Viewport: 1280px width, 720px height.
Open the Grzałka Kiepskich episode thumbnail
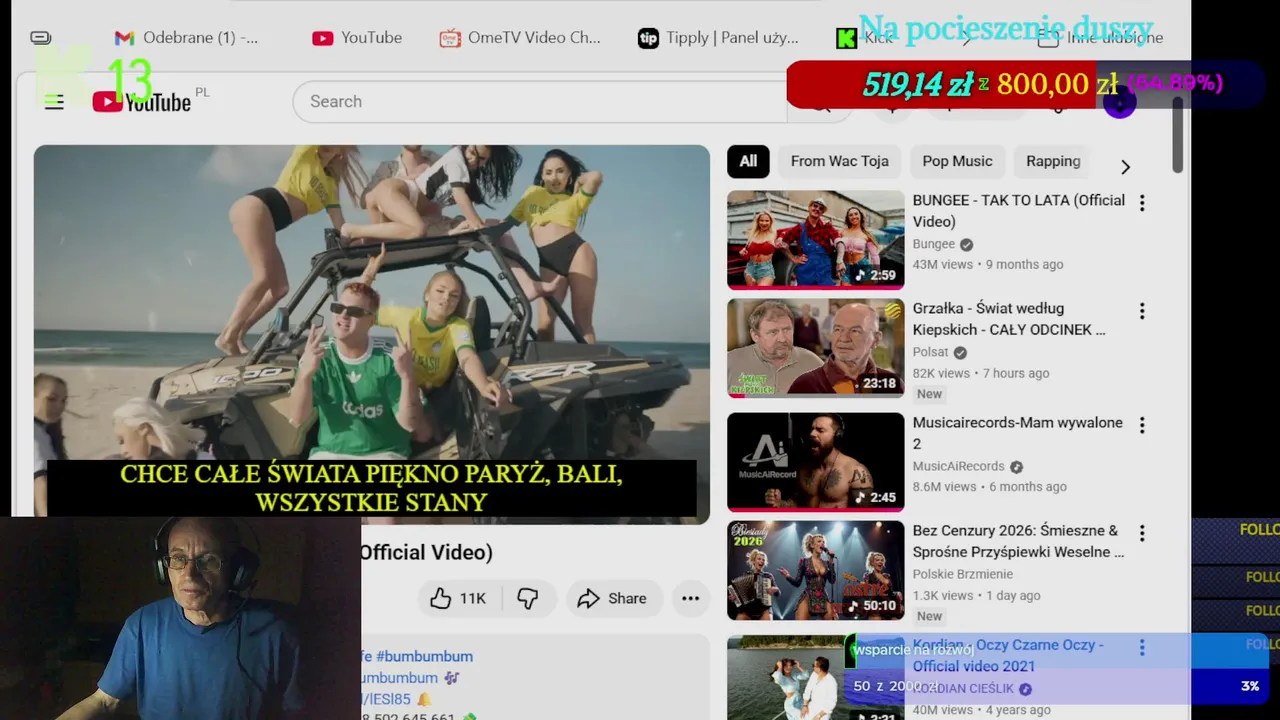(815, 348)
